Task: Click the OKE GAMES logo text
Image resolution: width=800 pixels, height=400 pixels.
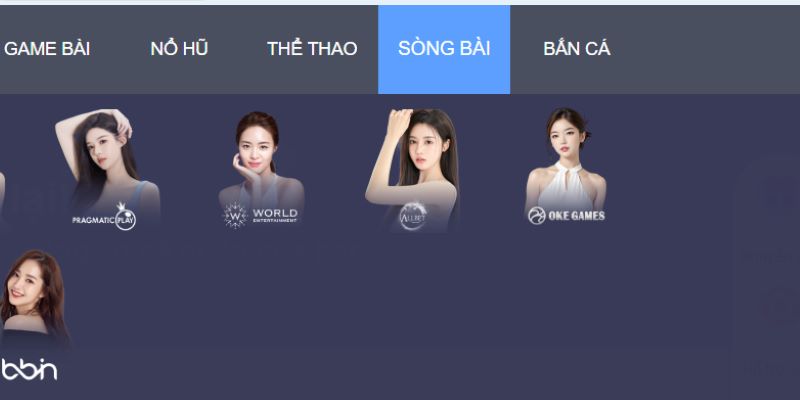Action: 577,216
